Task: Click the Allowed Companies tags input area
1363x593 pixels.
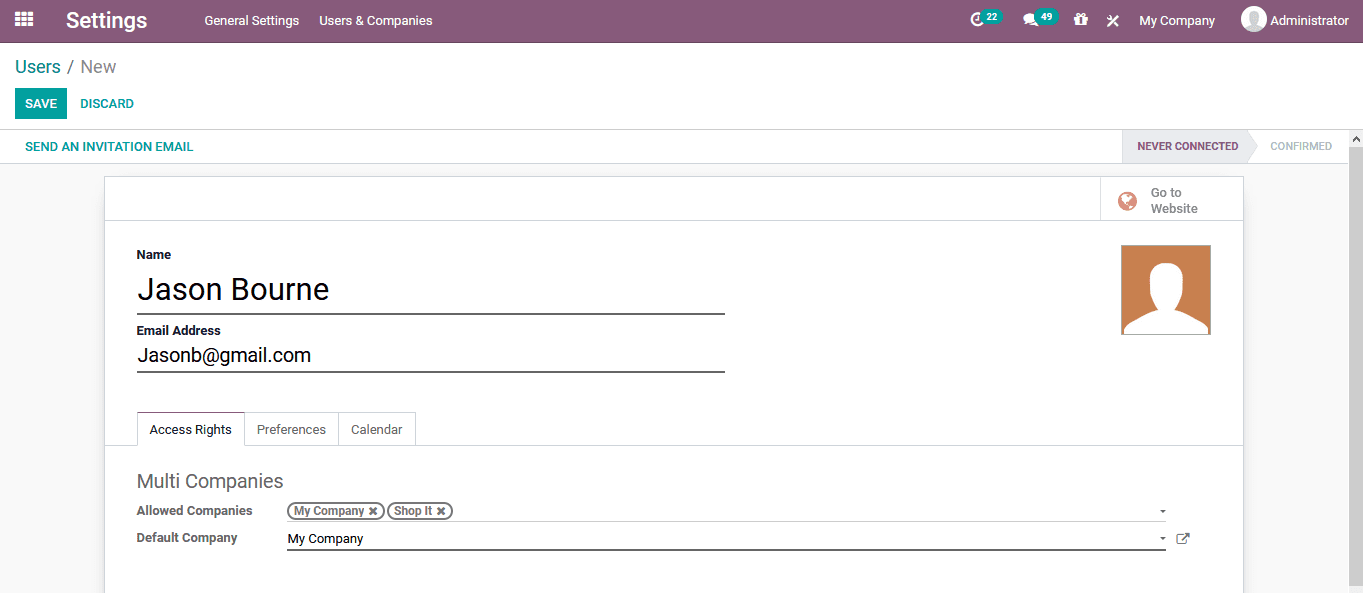Action: click(726, 511)
